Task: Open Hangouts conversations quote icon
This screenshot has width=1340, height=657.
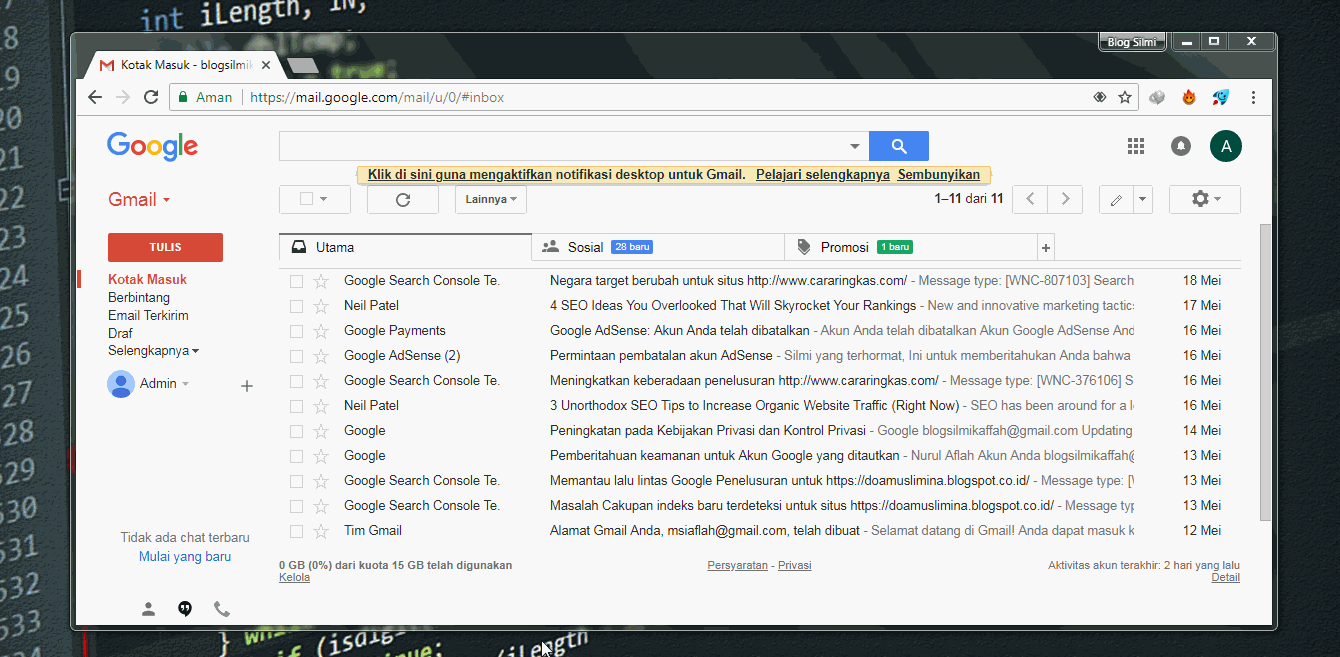Action: click(185, 608)
